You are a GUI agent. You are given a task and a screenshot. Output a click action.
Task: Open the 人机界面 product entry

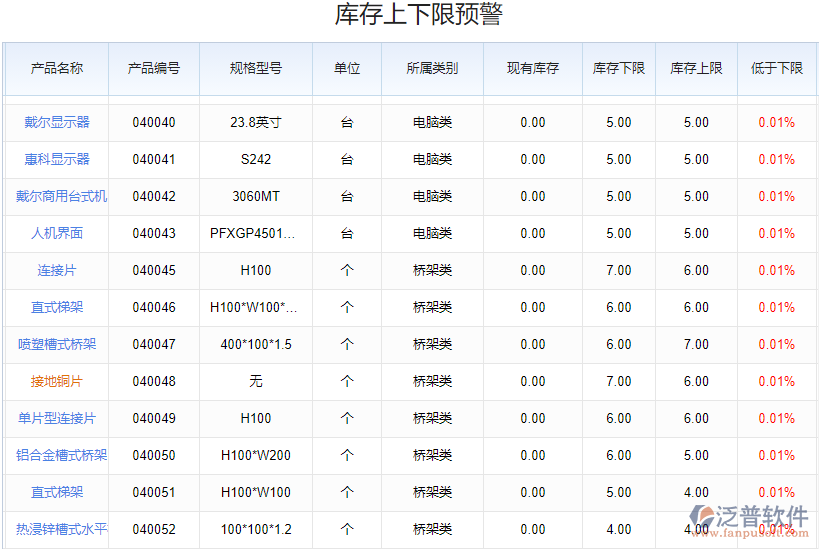point(57,233)
